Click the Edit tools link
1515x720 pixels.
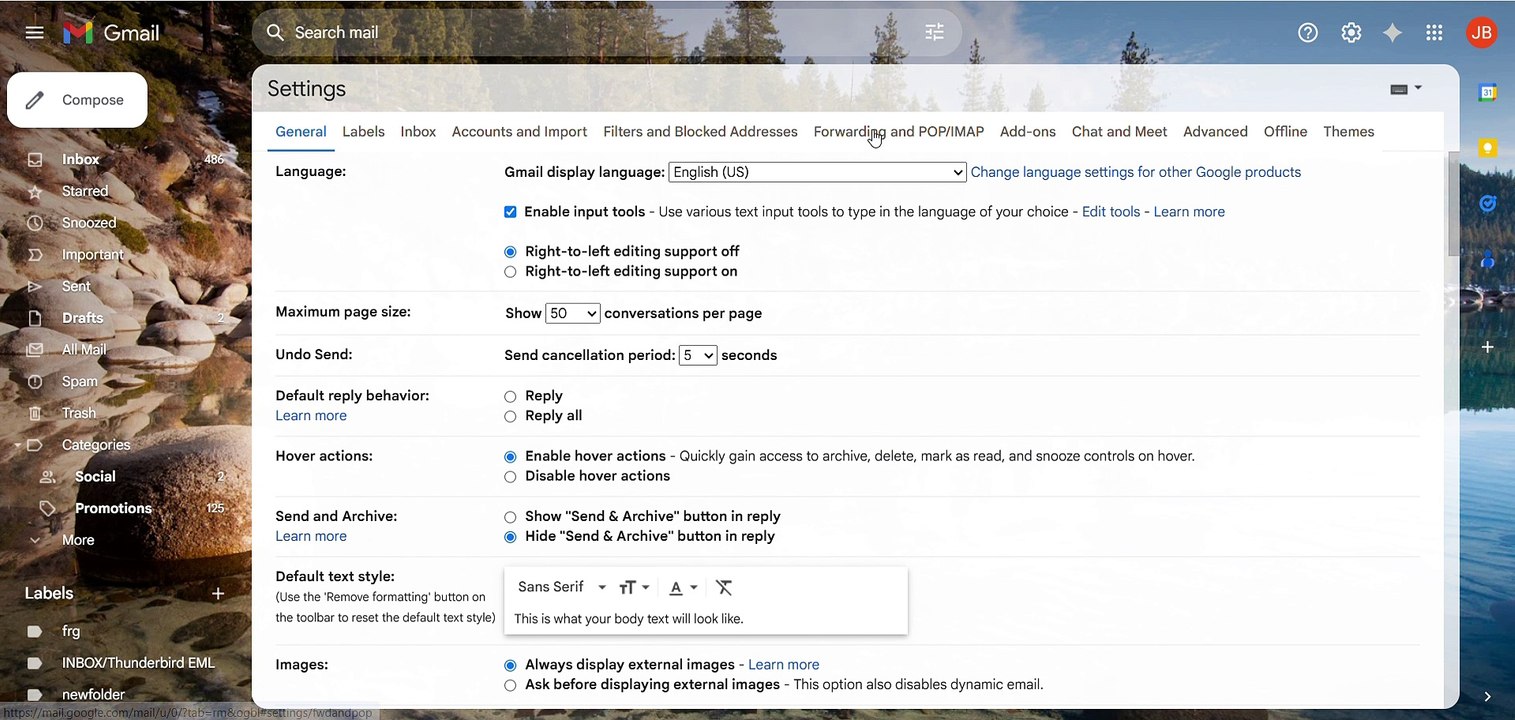tap(1111, 212)
